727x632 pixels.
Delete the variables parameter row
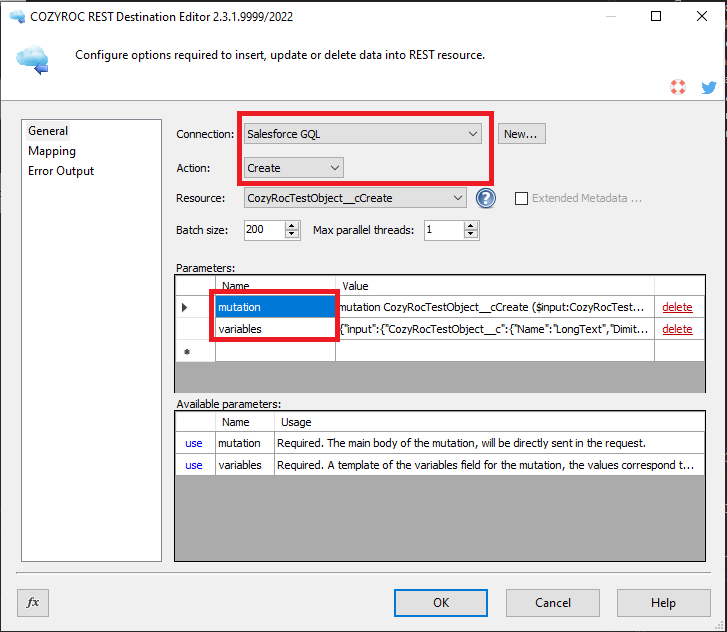point(677,329)
